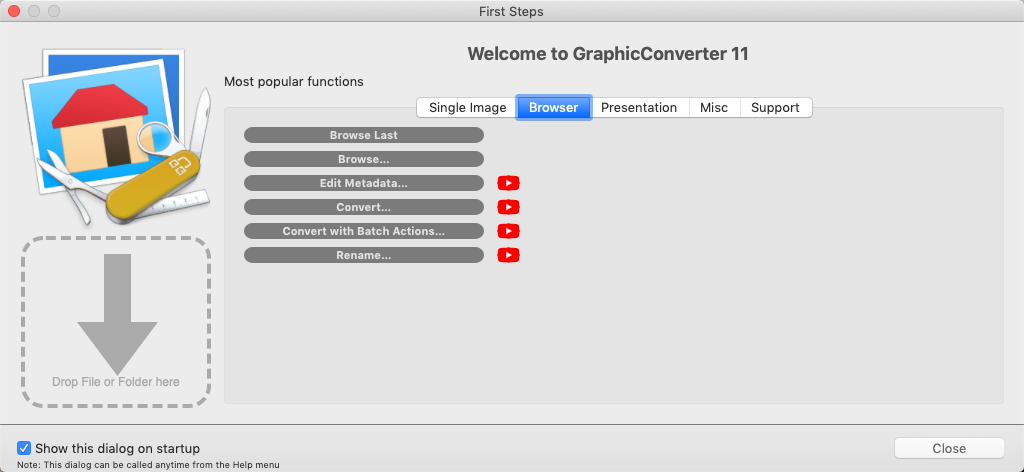
Task: Switch to the Single Image tab
Action: (467, 108)
